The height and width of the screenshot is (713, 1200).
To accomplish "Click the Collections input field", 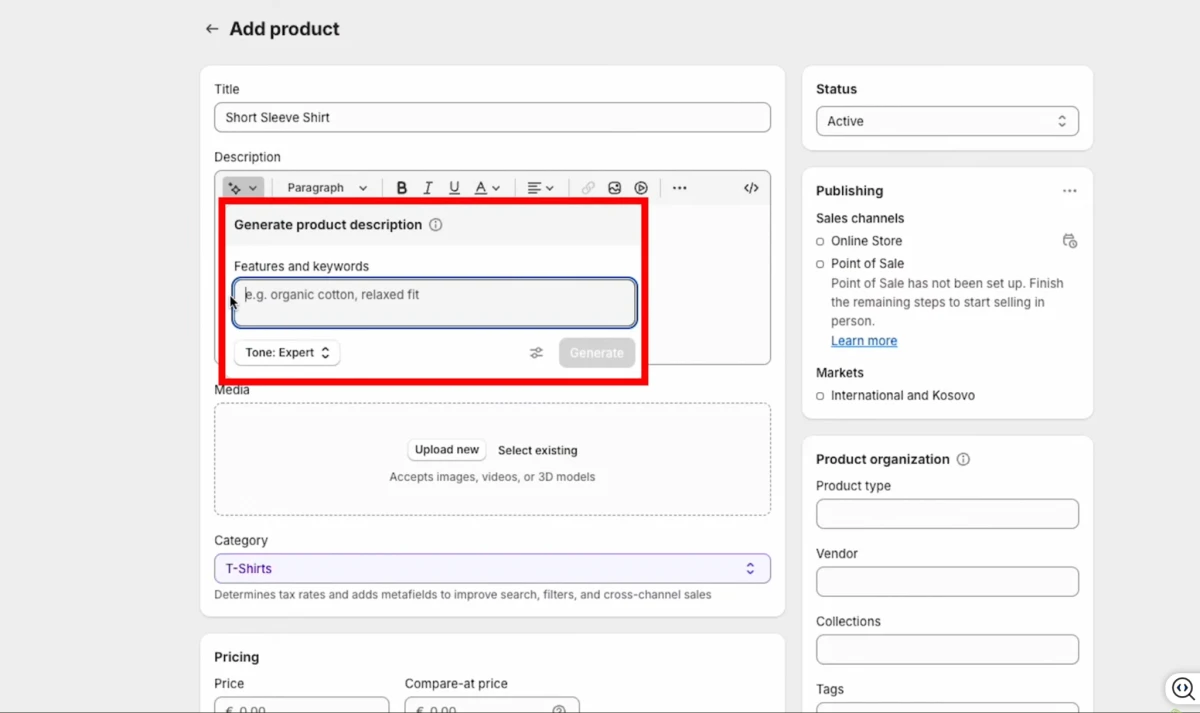I will (947, 649).
